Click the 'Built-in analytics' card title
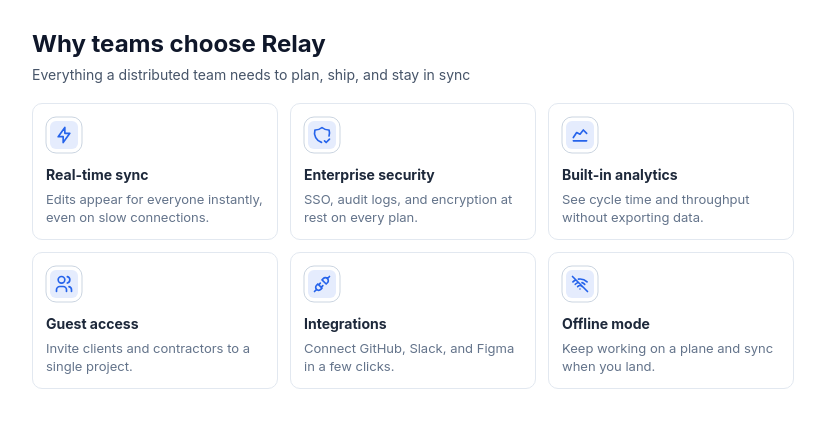826x421 pixels. [x=620, y=175]
